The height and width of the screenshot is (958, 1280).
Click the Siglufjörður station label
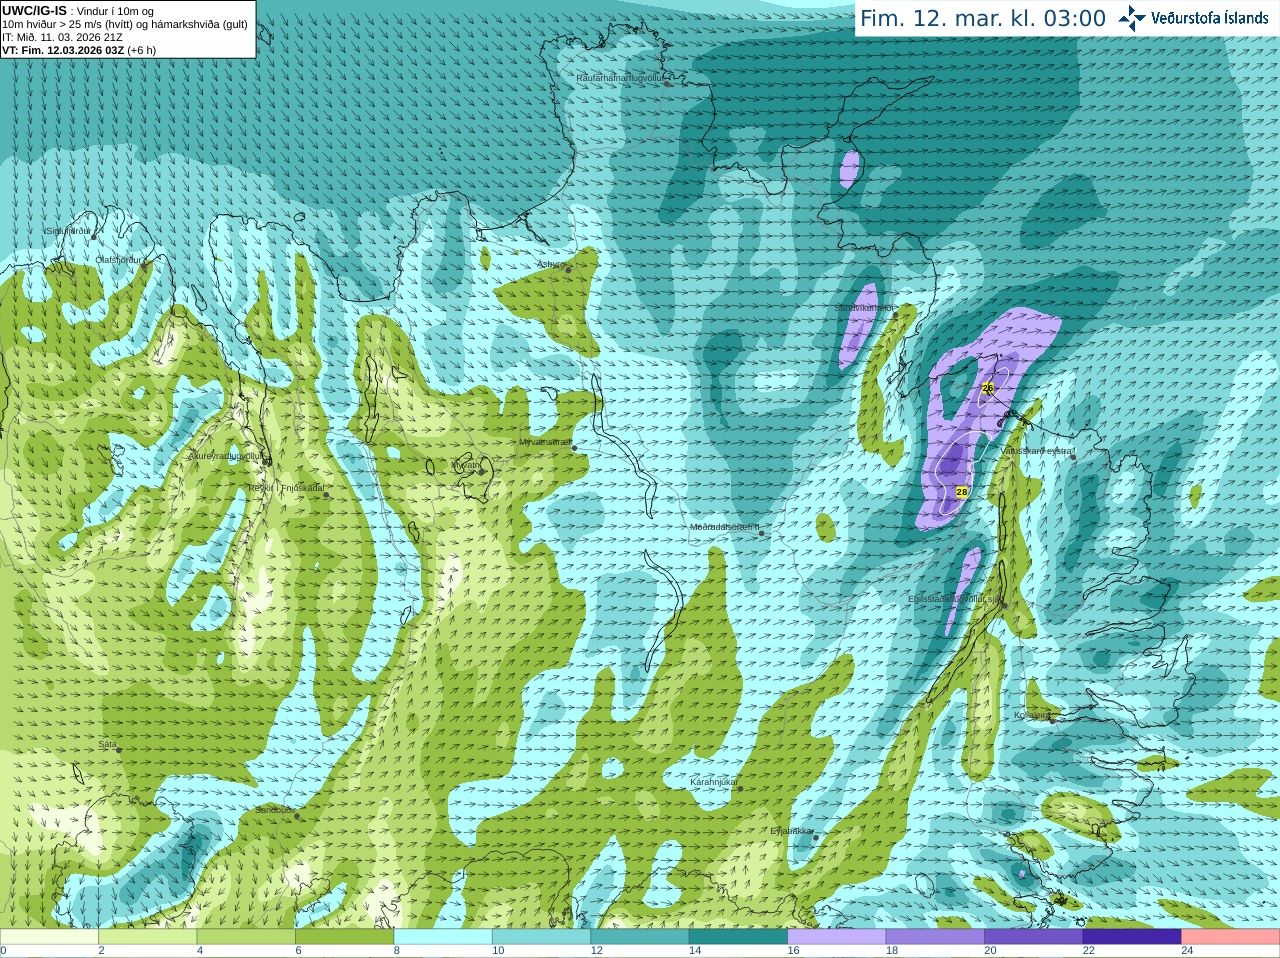point(68,231)
